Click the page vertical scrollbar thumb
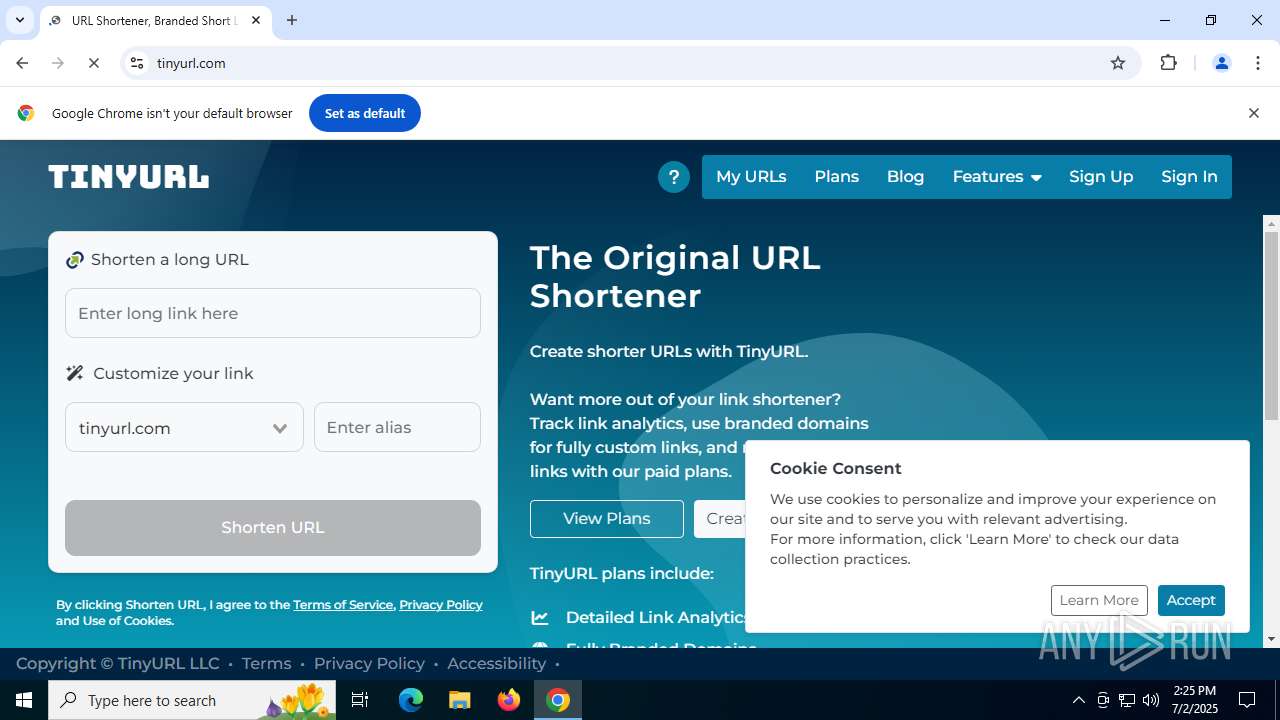Image resolution: width=1280 pixels, height=720 pixels. 1271,325
